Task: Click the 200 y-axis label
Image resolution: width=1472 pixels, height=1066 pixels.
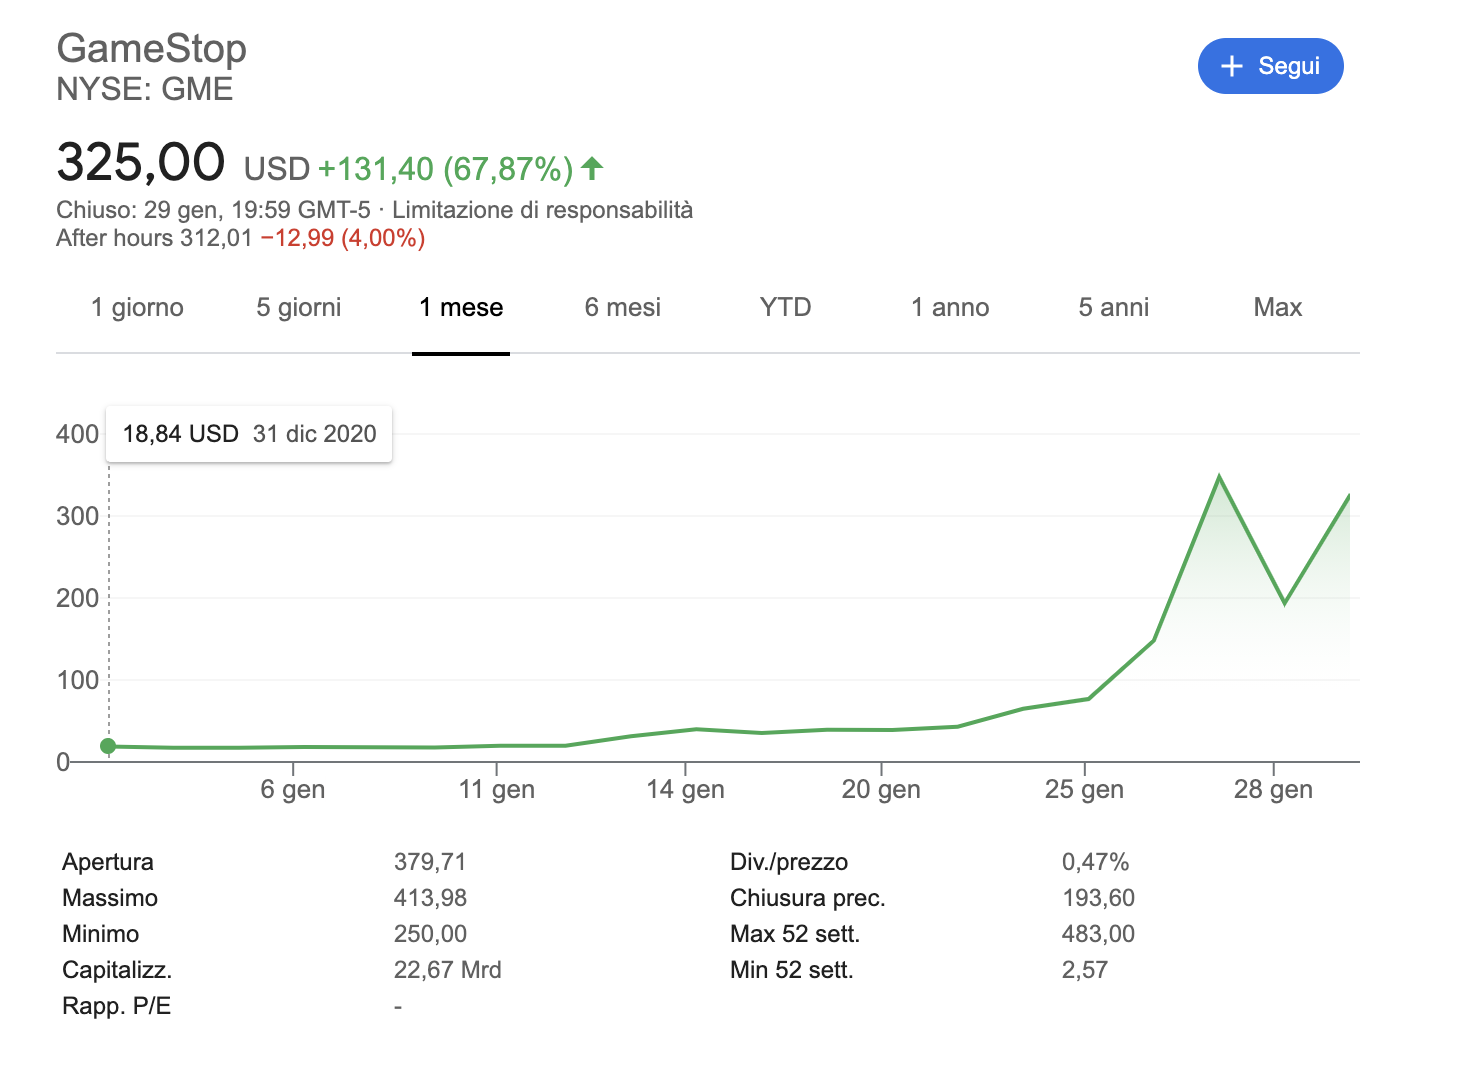Action: (x=78, y=598)
